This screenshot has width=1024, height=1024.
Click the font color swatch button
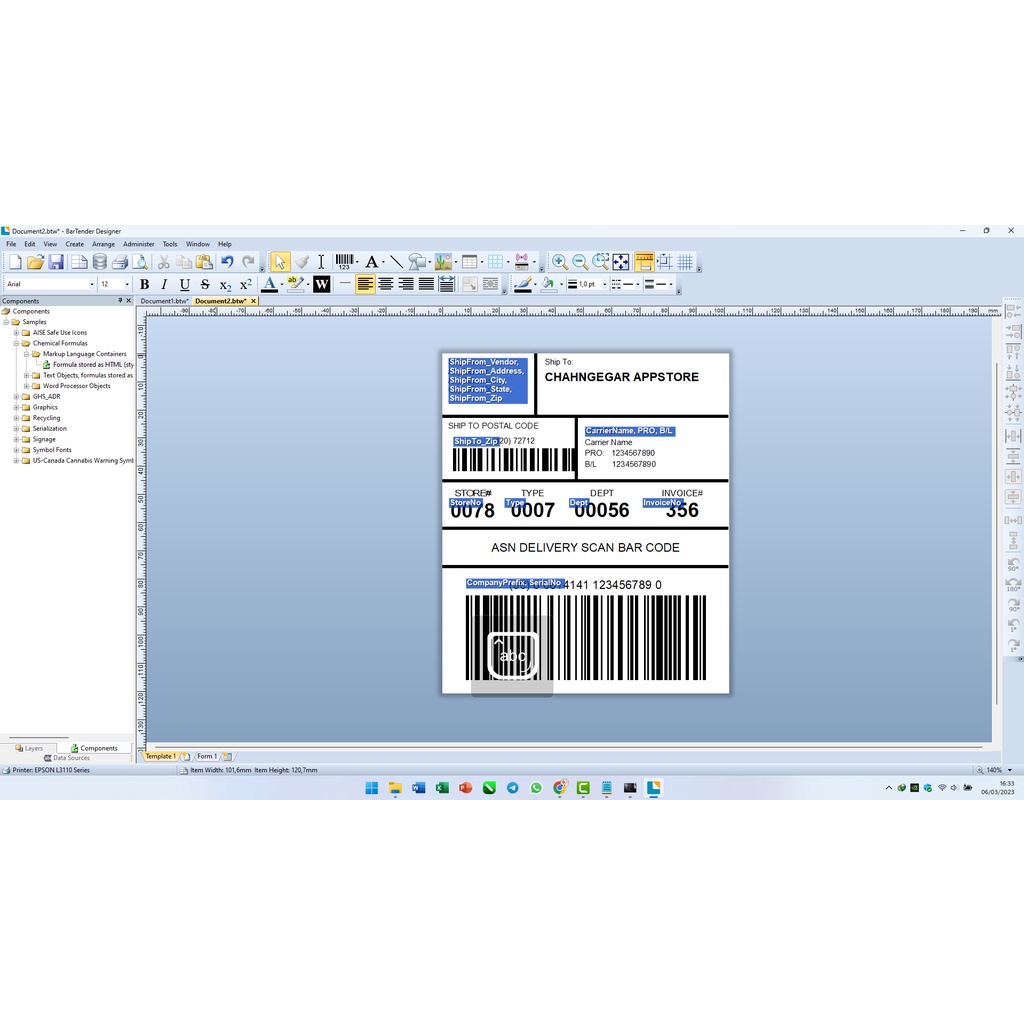pyautogui.click(x=268, y=285)
